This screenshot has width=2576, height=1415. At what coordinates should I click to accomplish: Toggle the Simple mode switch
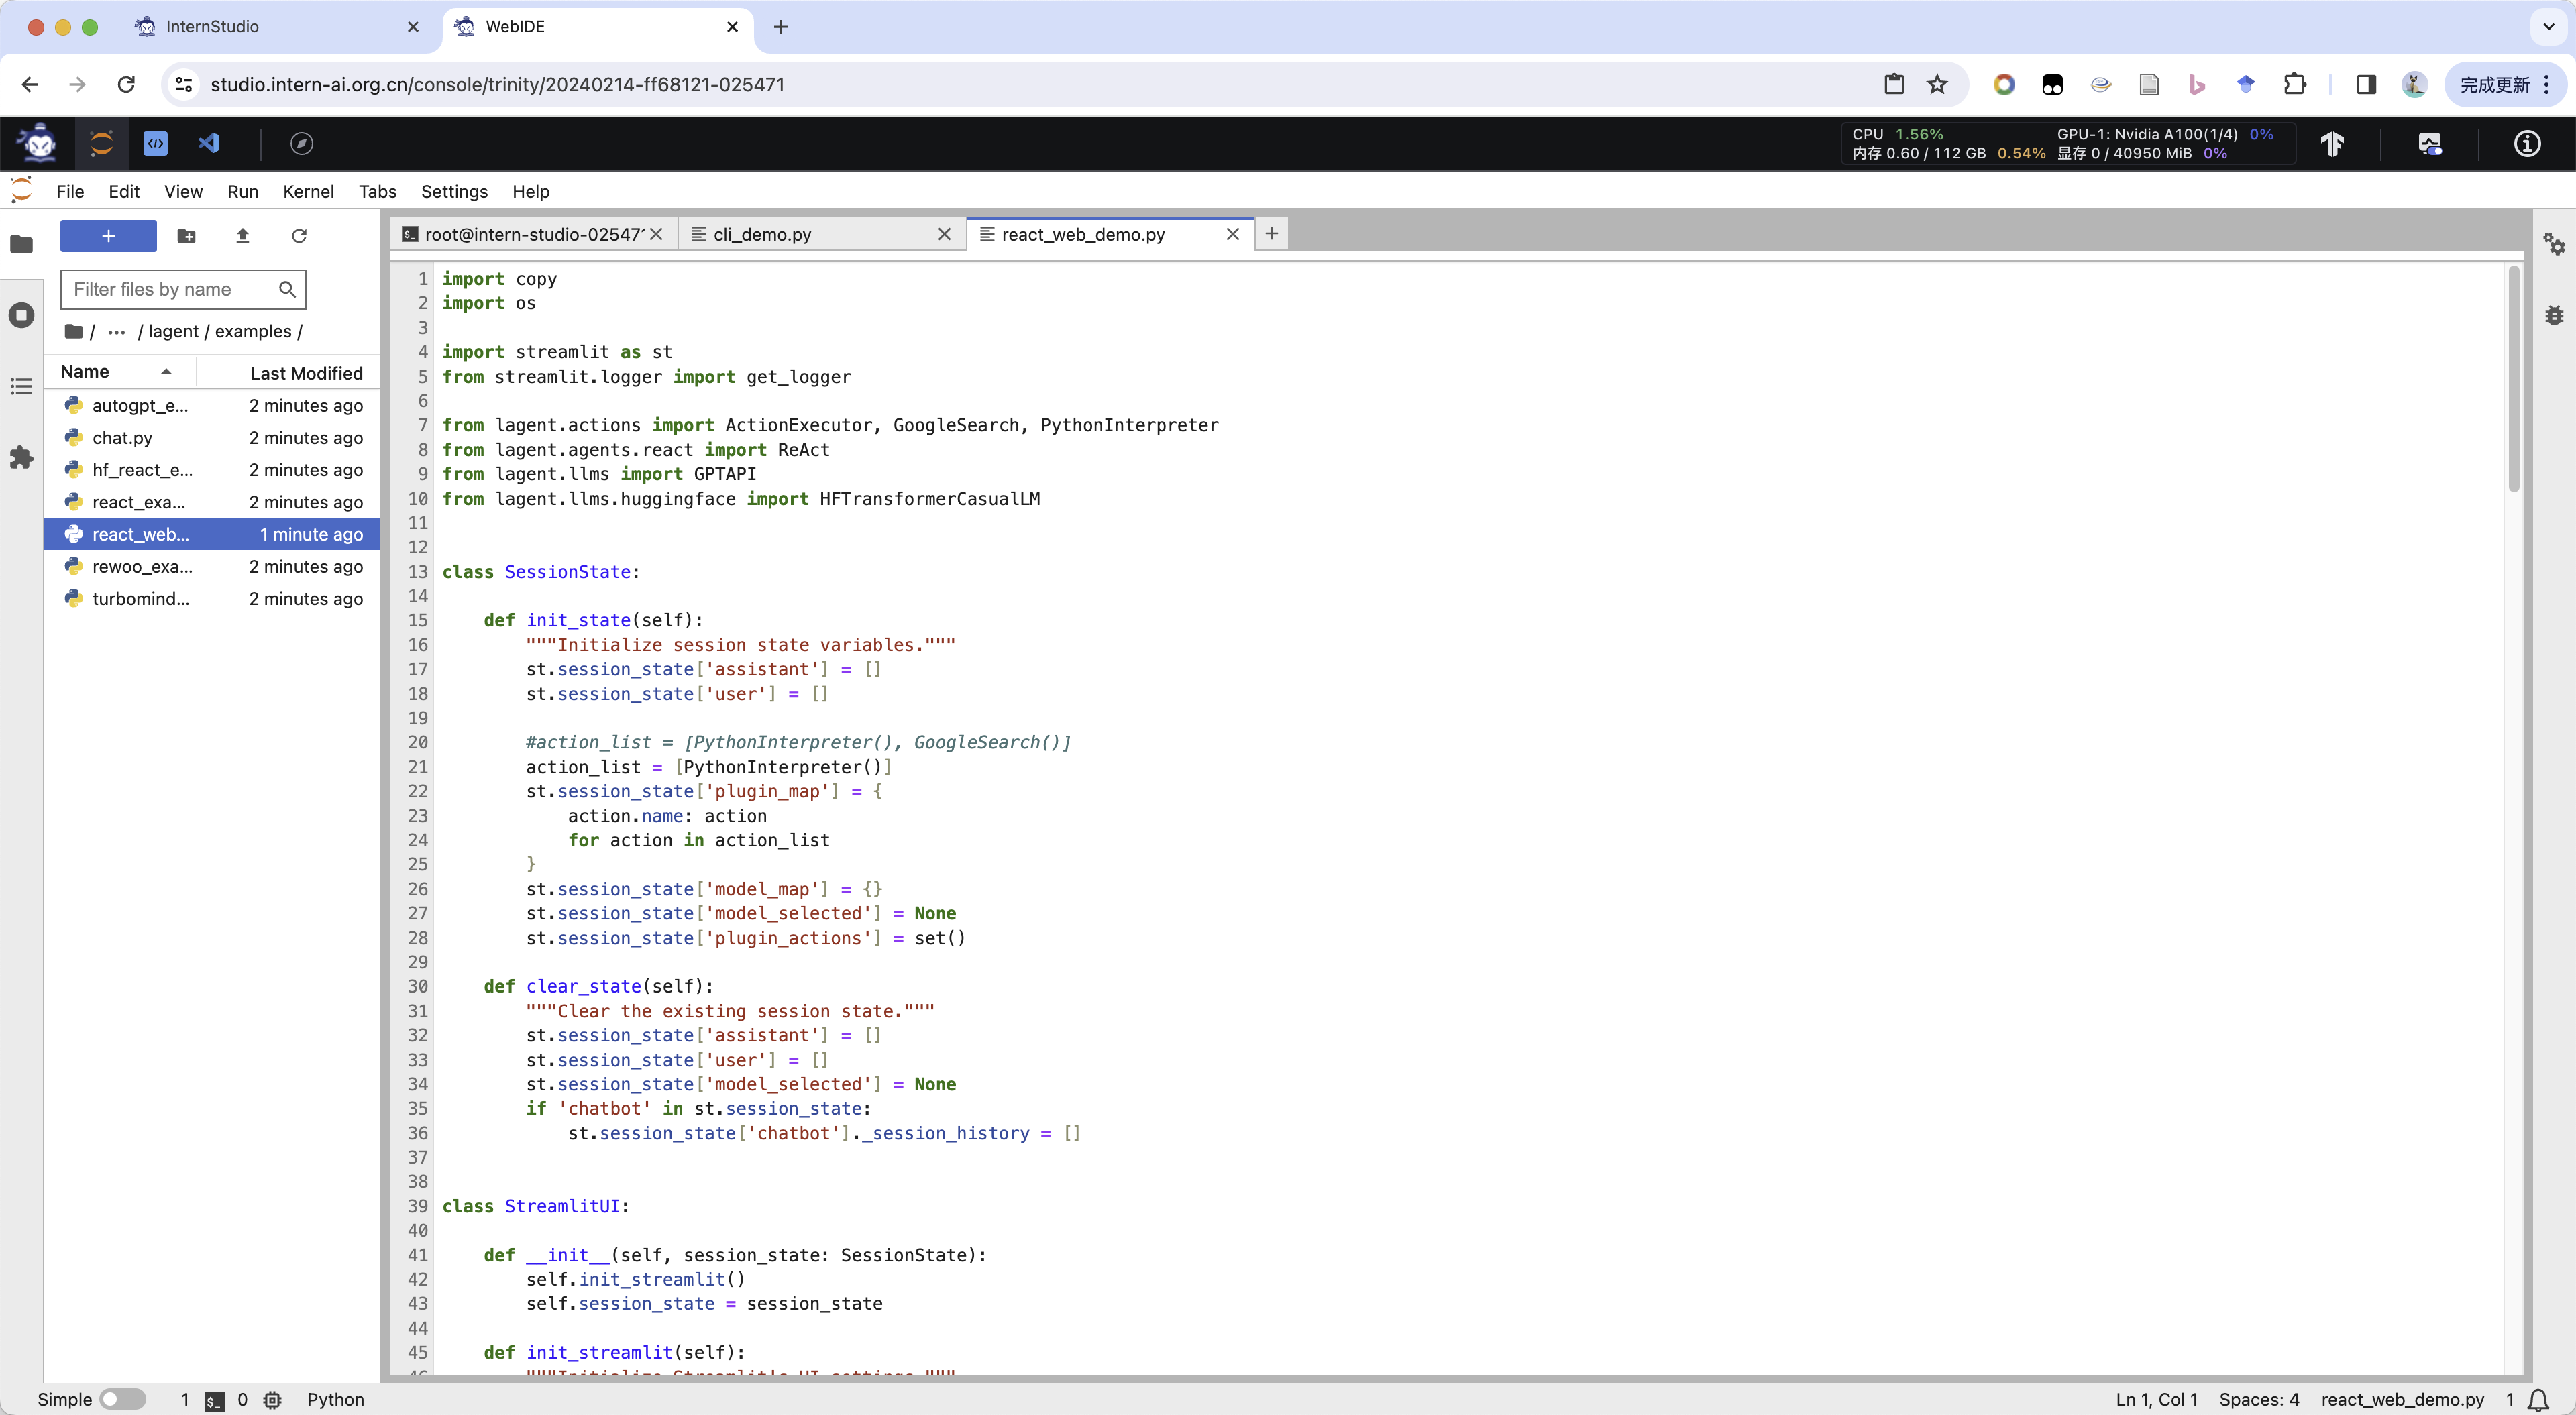pyautogui.click(x=122, y=1399)
